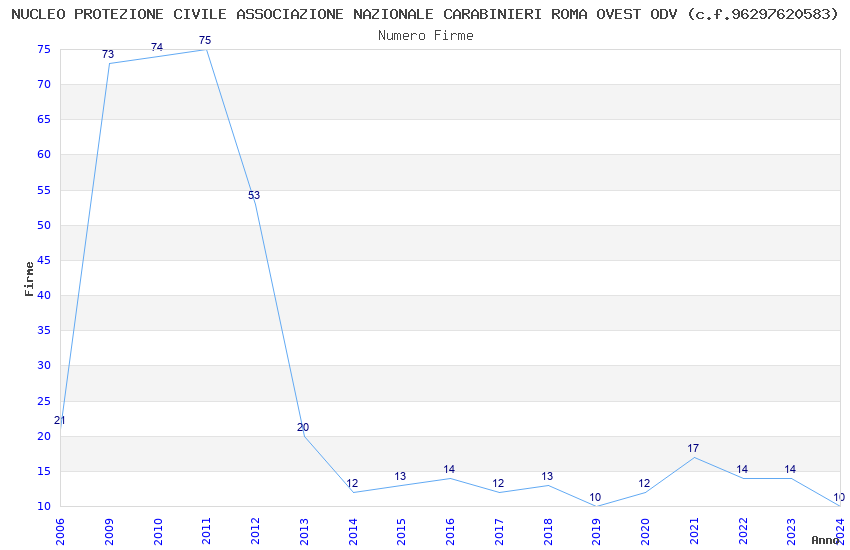The width and height of the screenshot is (850, 550).
Task: Click the 'Anno' x-axis label
Action: pos(825,540)
